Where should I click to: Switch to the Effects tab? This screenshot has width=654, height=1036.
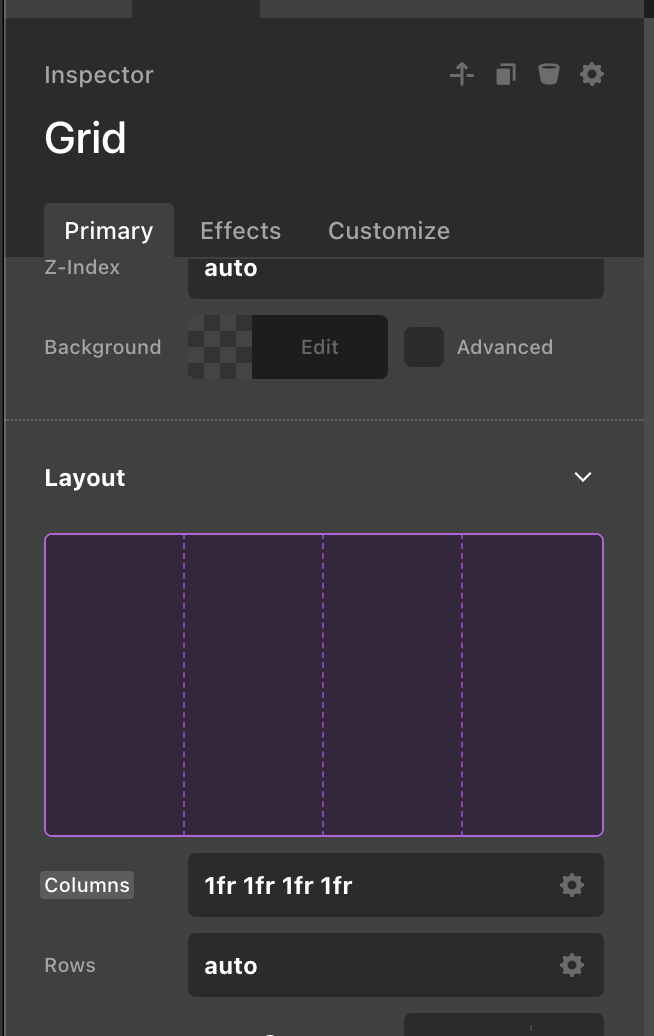(240, 231)
